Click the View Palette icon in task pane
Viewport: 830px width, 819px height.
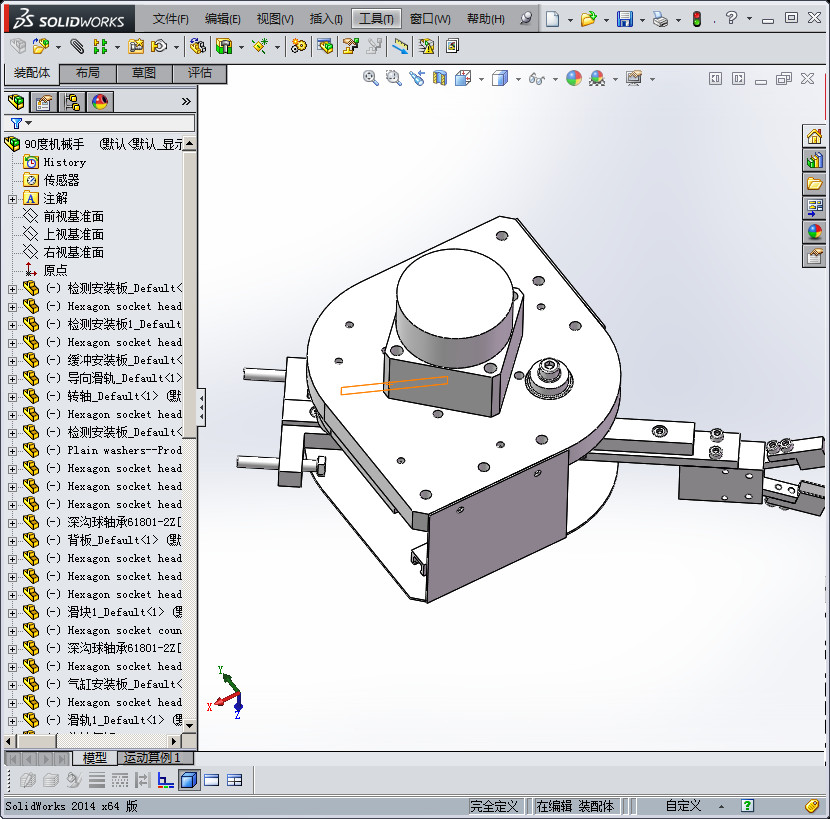(x=814, y=207)
